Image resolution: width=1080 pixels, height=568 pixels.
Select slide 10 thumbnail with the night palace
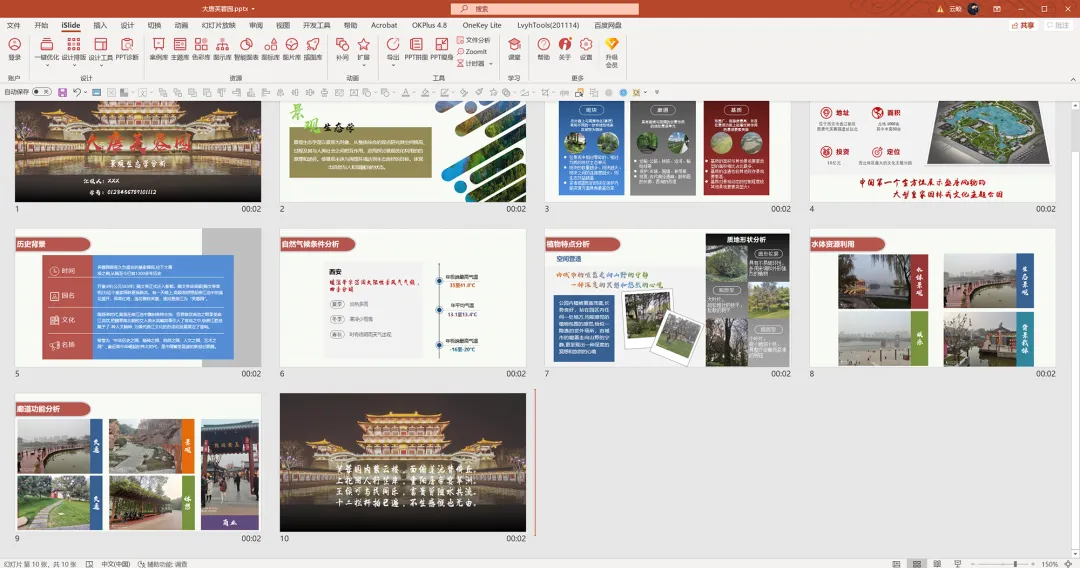coord(403,462)
